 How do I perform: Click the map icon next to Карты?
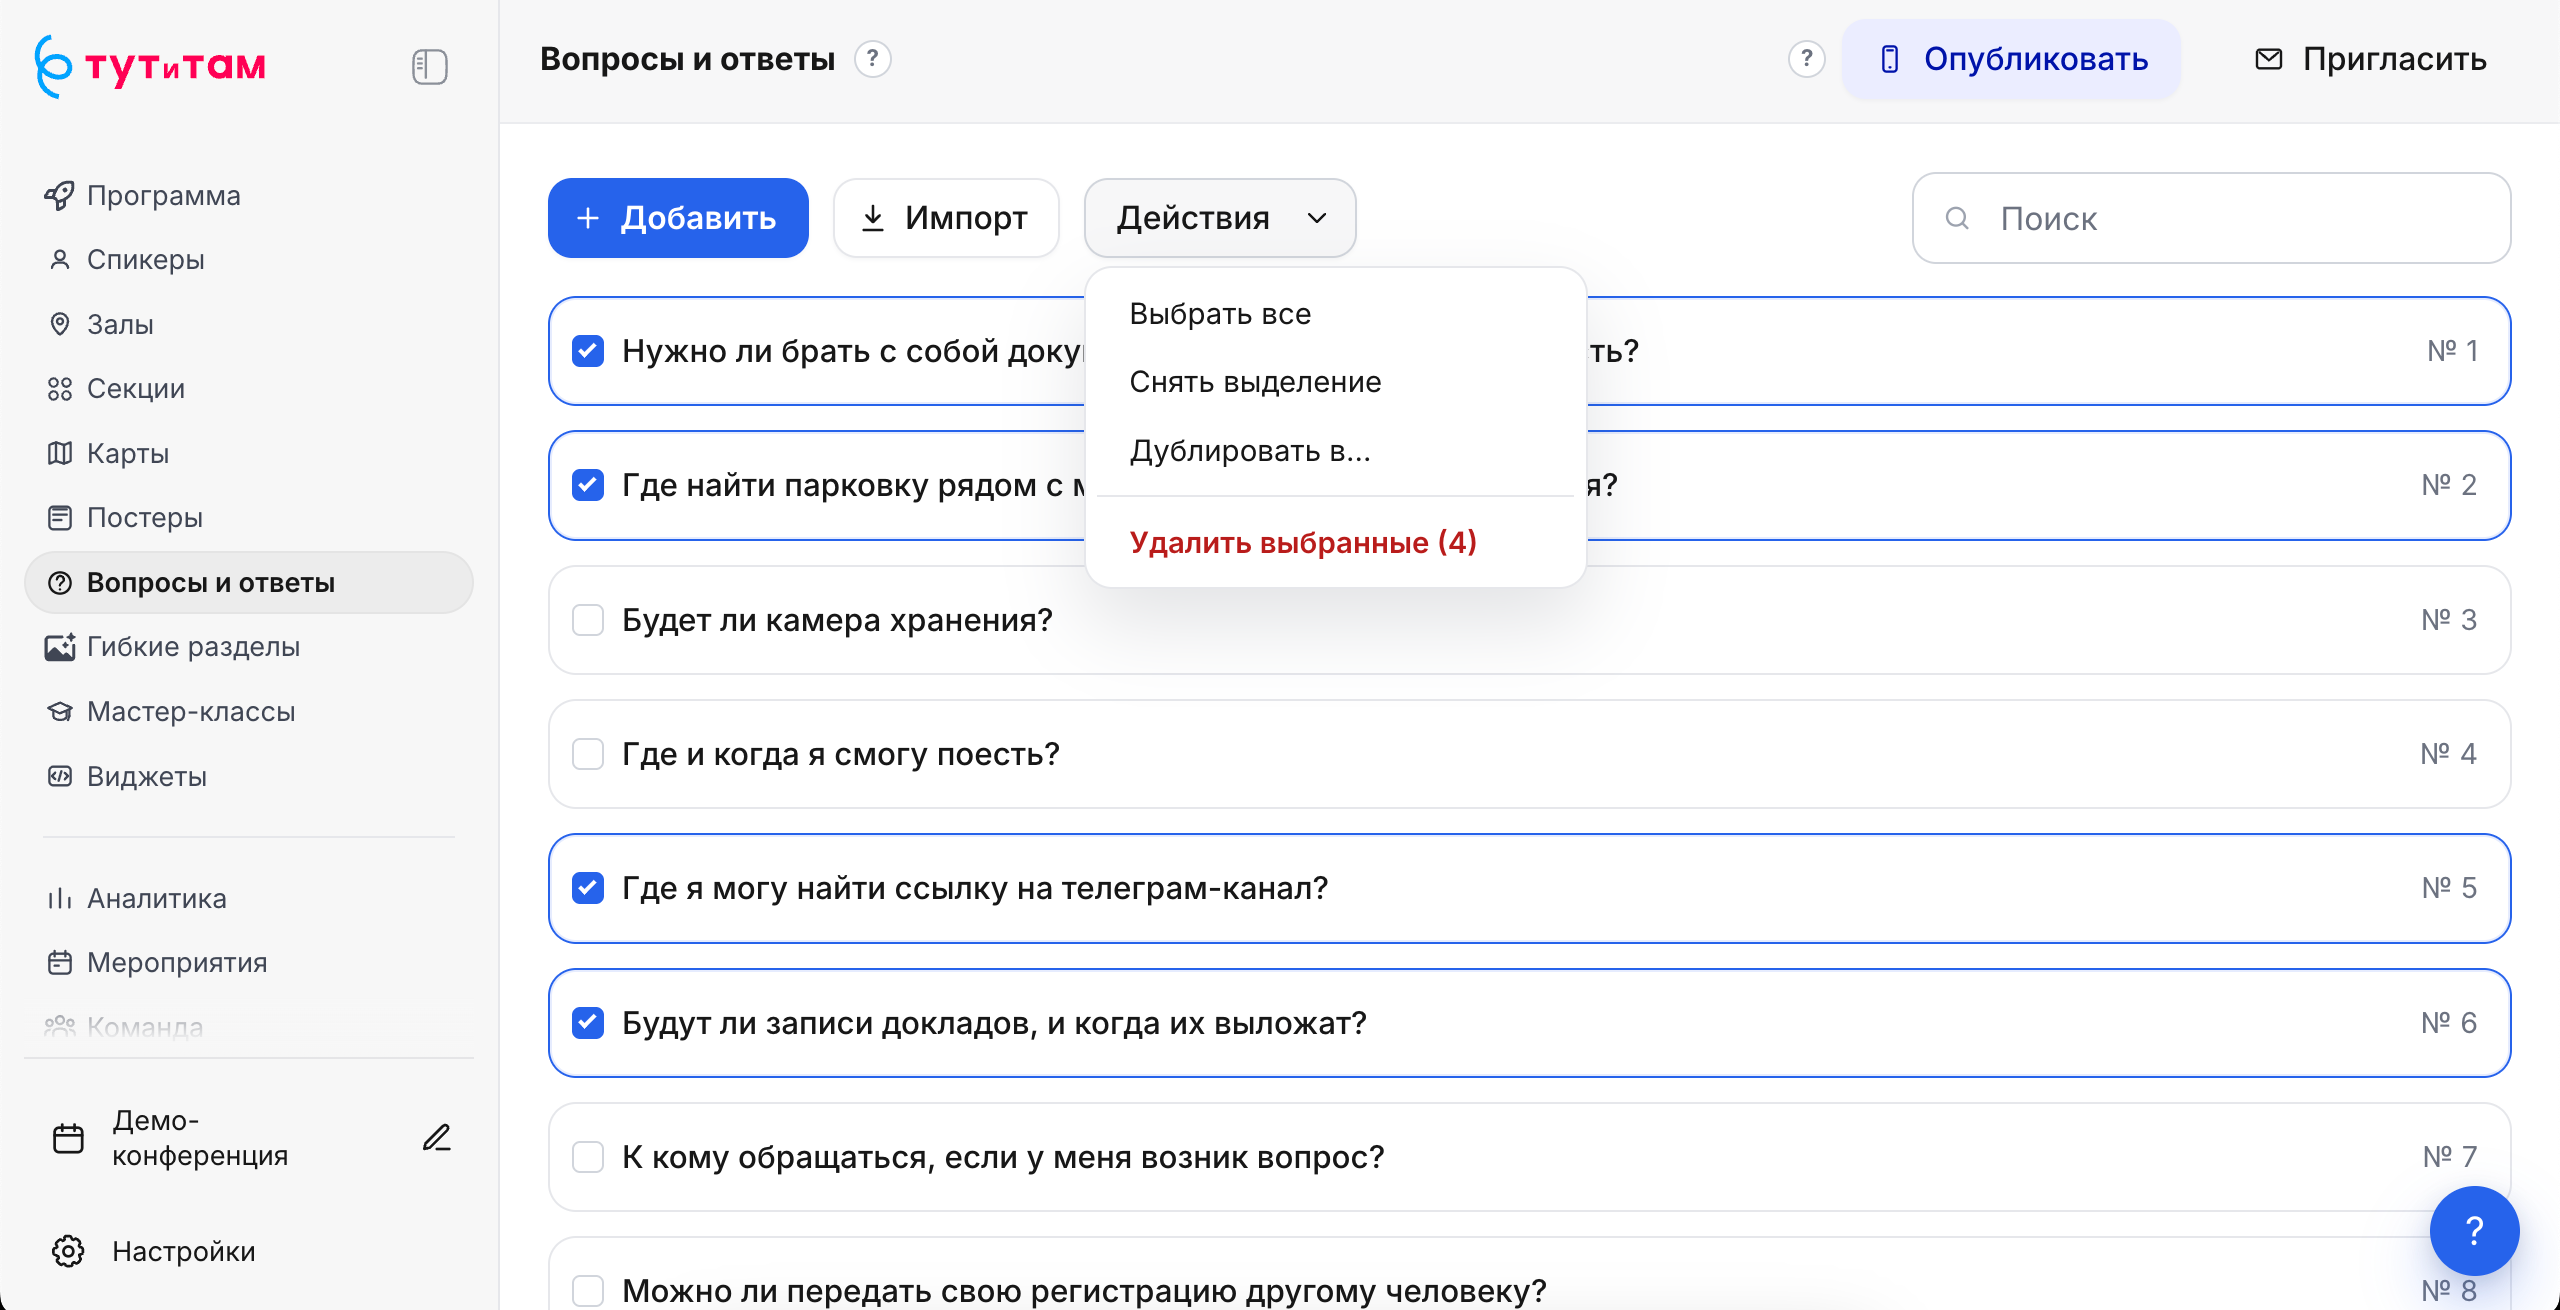60,453
